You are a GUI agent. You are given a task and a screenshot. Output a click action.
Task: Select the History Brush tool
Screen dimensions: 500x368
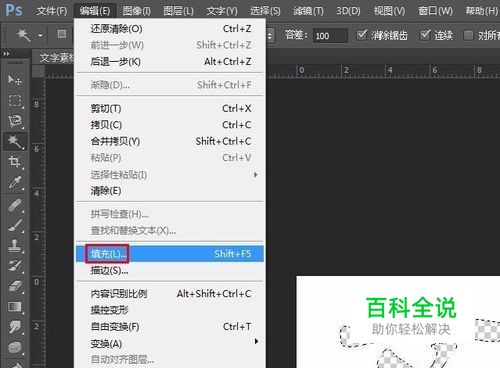[x=15, y=266]
